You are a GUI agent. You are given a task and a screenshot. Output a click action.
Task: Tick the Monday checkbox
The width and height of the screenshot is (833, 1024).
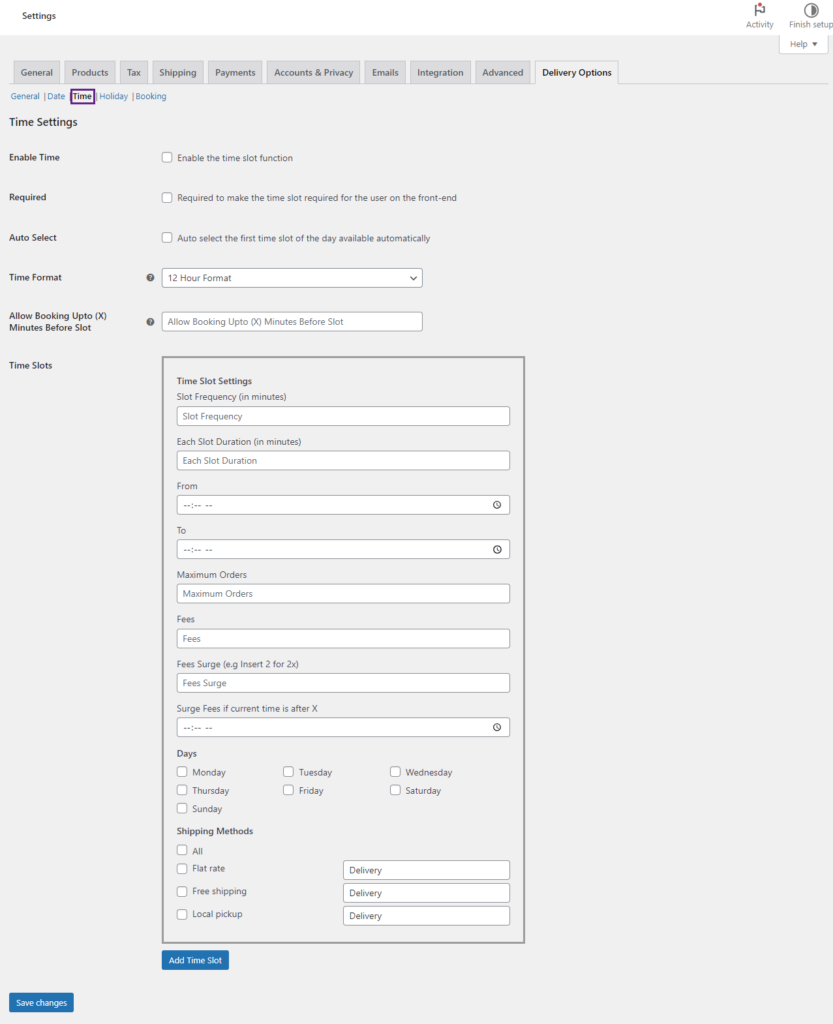(x=182, y=772)
